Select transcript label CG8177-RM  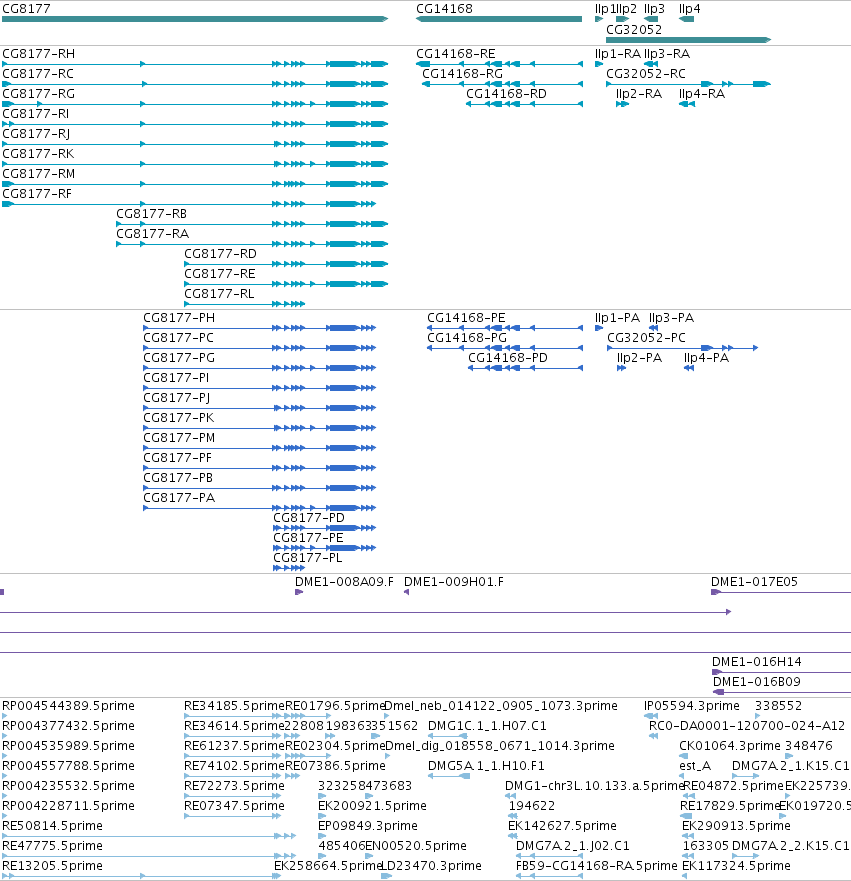point(39,174)
